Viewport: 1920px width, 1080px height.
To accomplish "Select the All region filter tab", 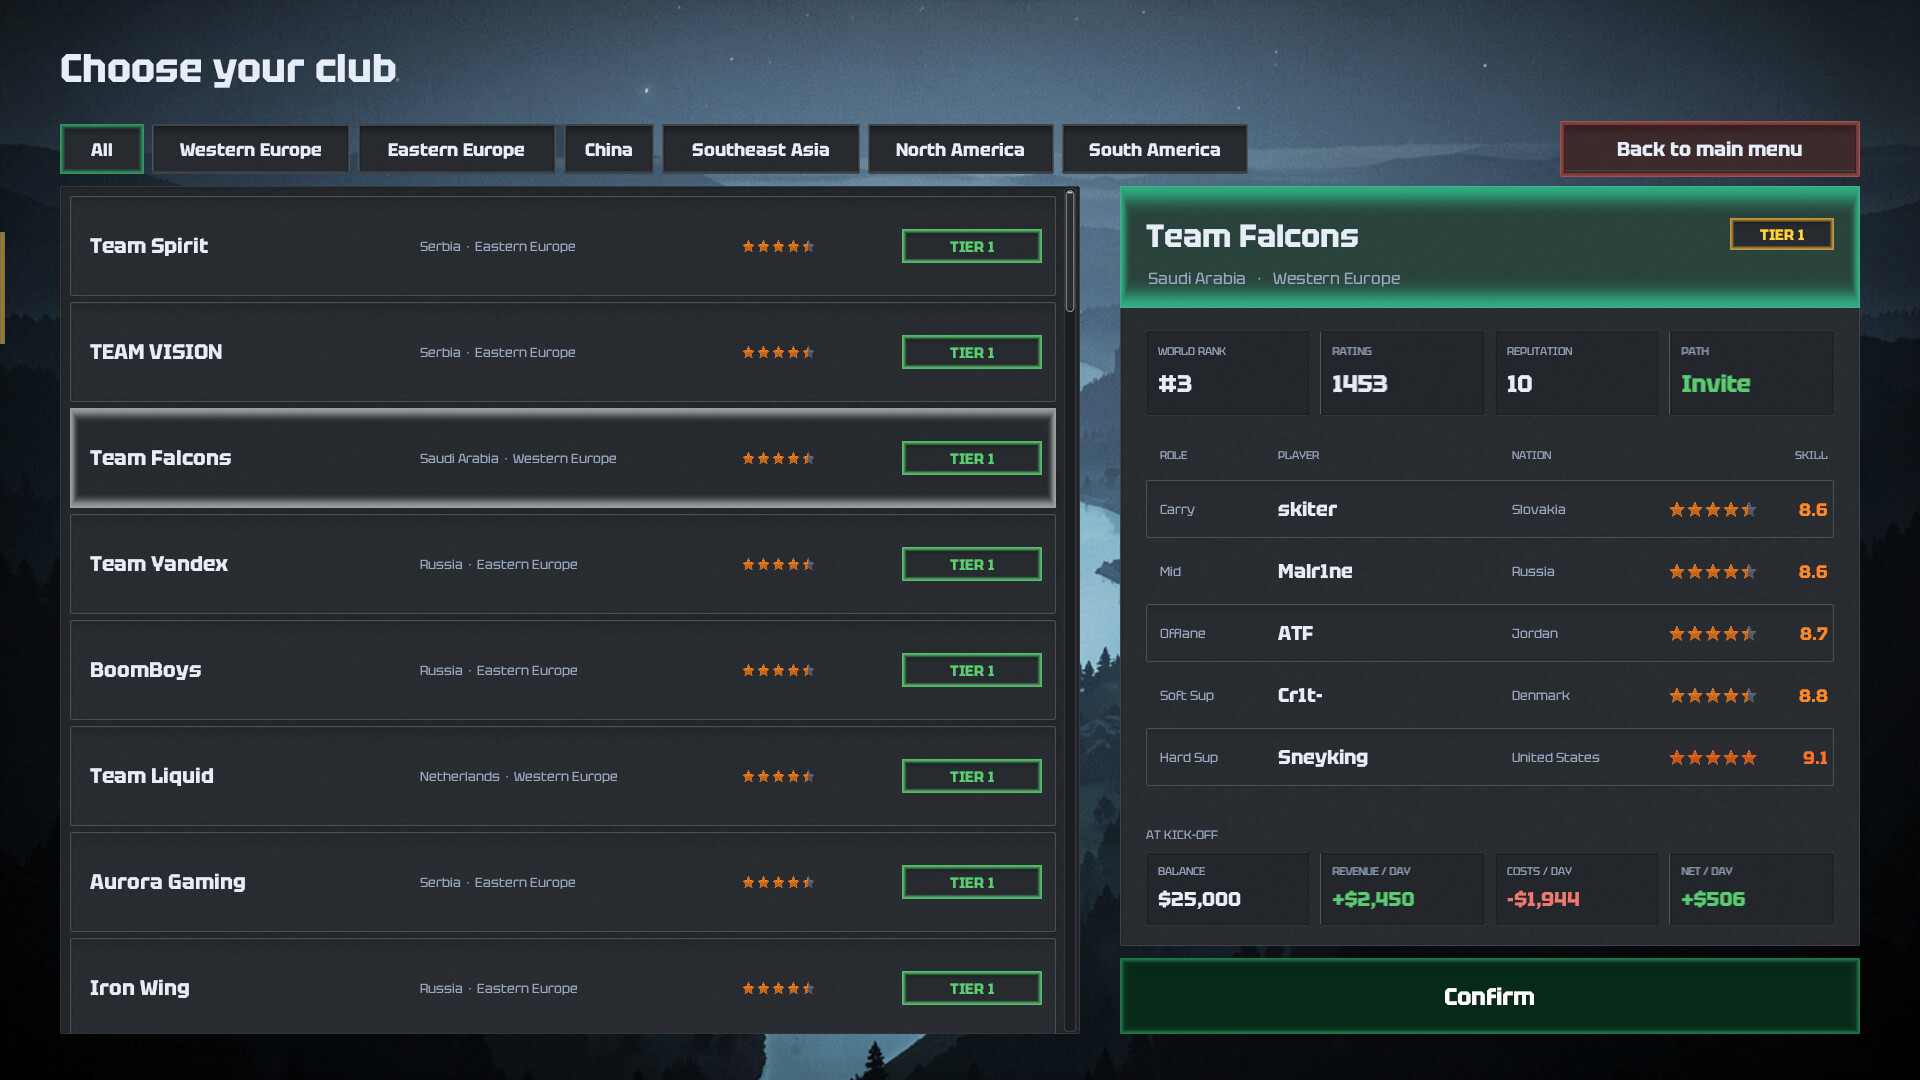I will (101, 149).
